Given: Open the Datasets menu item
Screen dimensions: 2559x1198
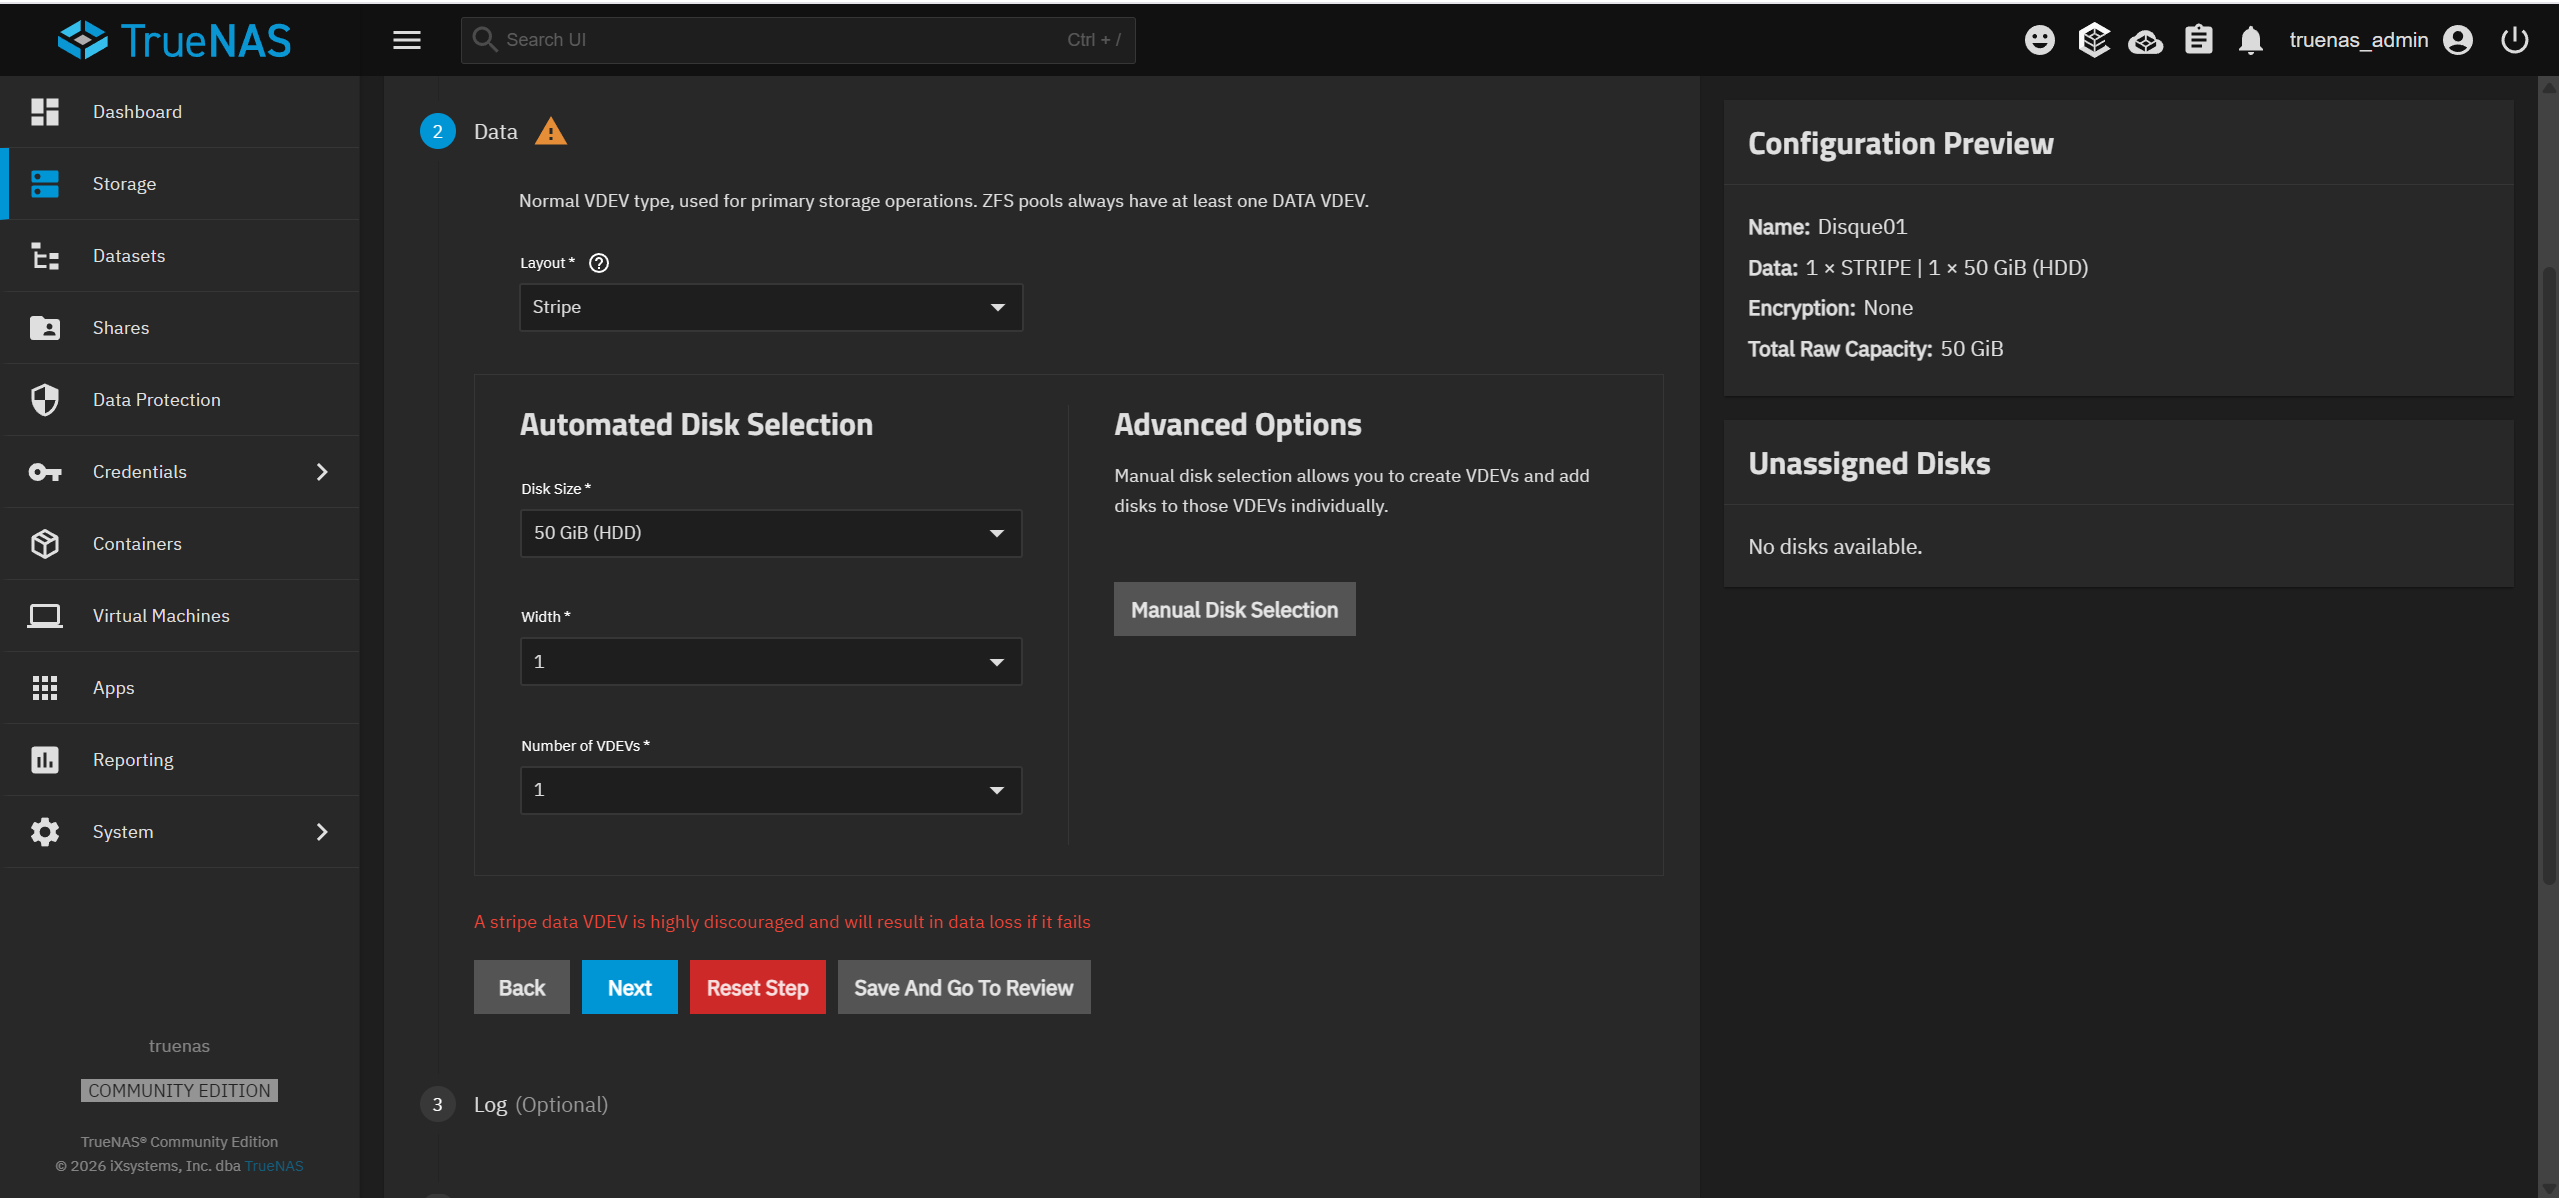Looking at the screenshot, I should [180, 256].
